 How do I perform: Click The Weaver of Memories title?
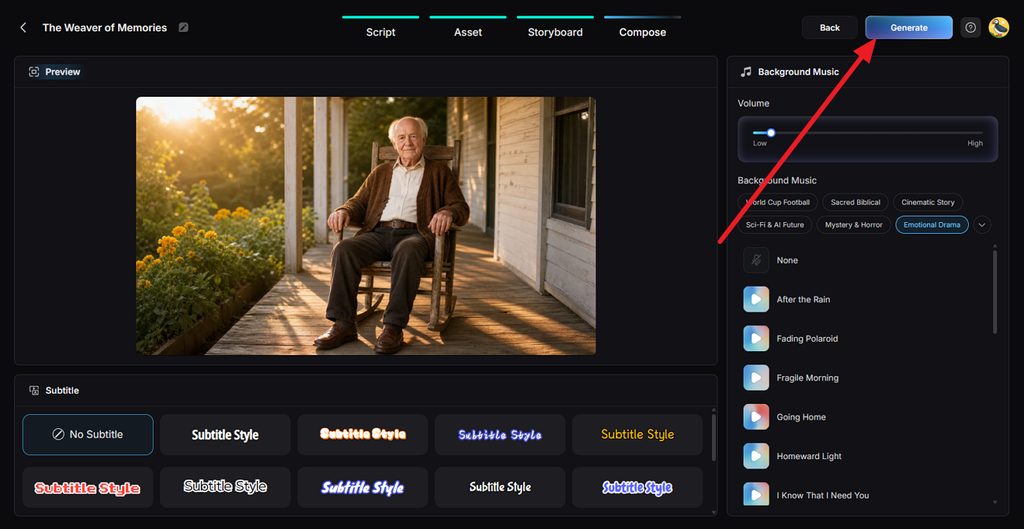(104, 27)
